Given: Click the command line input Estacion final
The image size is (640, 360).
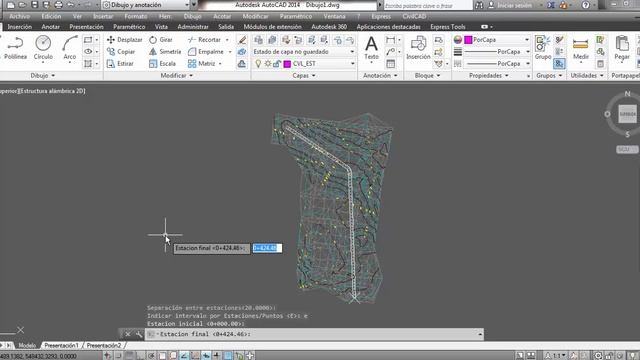Looking at the screenshot, I should tap(315, 334).
